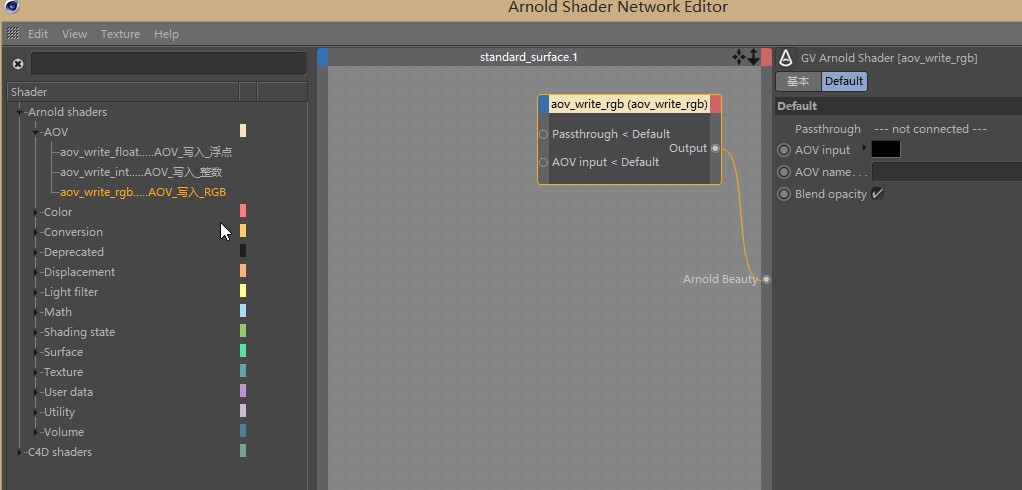Screen dimensions: 1022x490
Task: Click the move/pan icon in node view header
Action: pyautogui.click(x=738, y=57)
